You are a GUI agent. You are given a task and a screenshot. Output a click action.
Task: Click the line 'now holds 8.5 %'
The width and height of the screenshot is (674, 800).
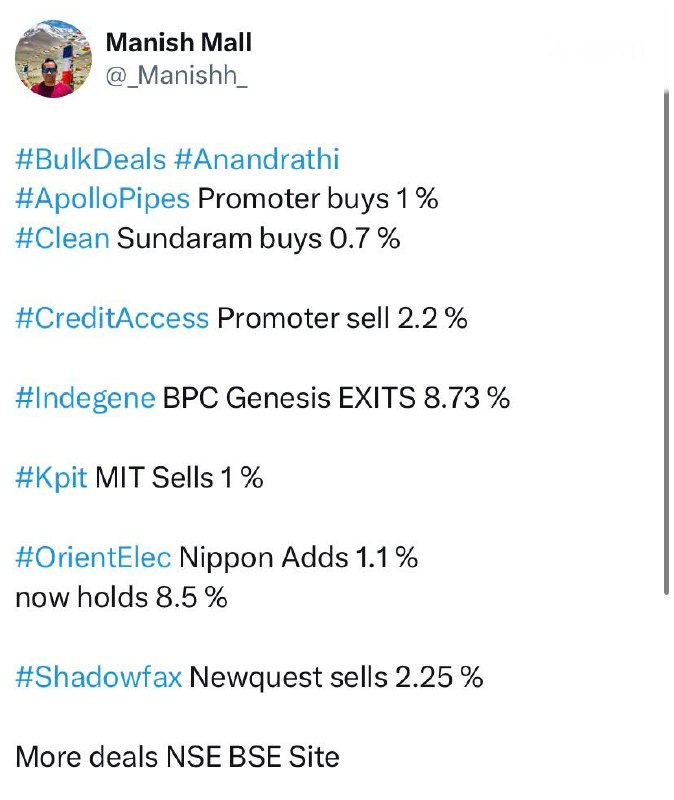pyautogui.click(x=121, y=597)
